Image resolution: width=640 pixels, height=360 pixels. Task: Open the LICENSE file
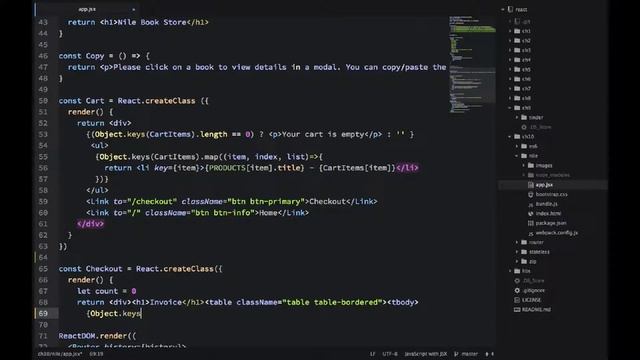click(x=531, y=300)
